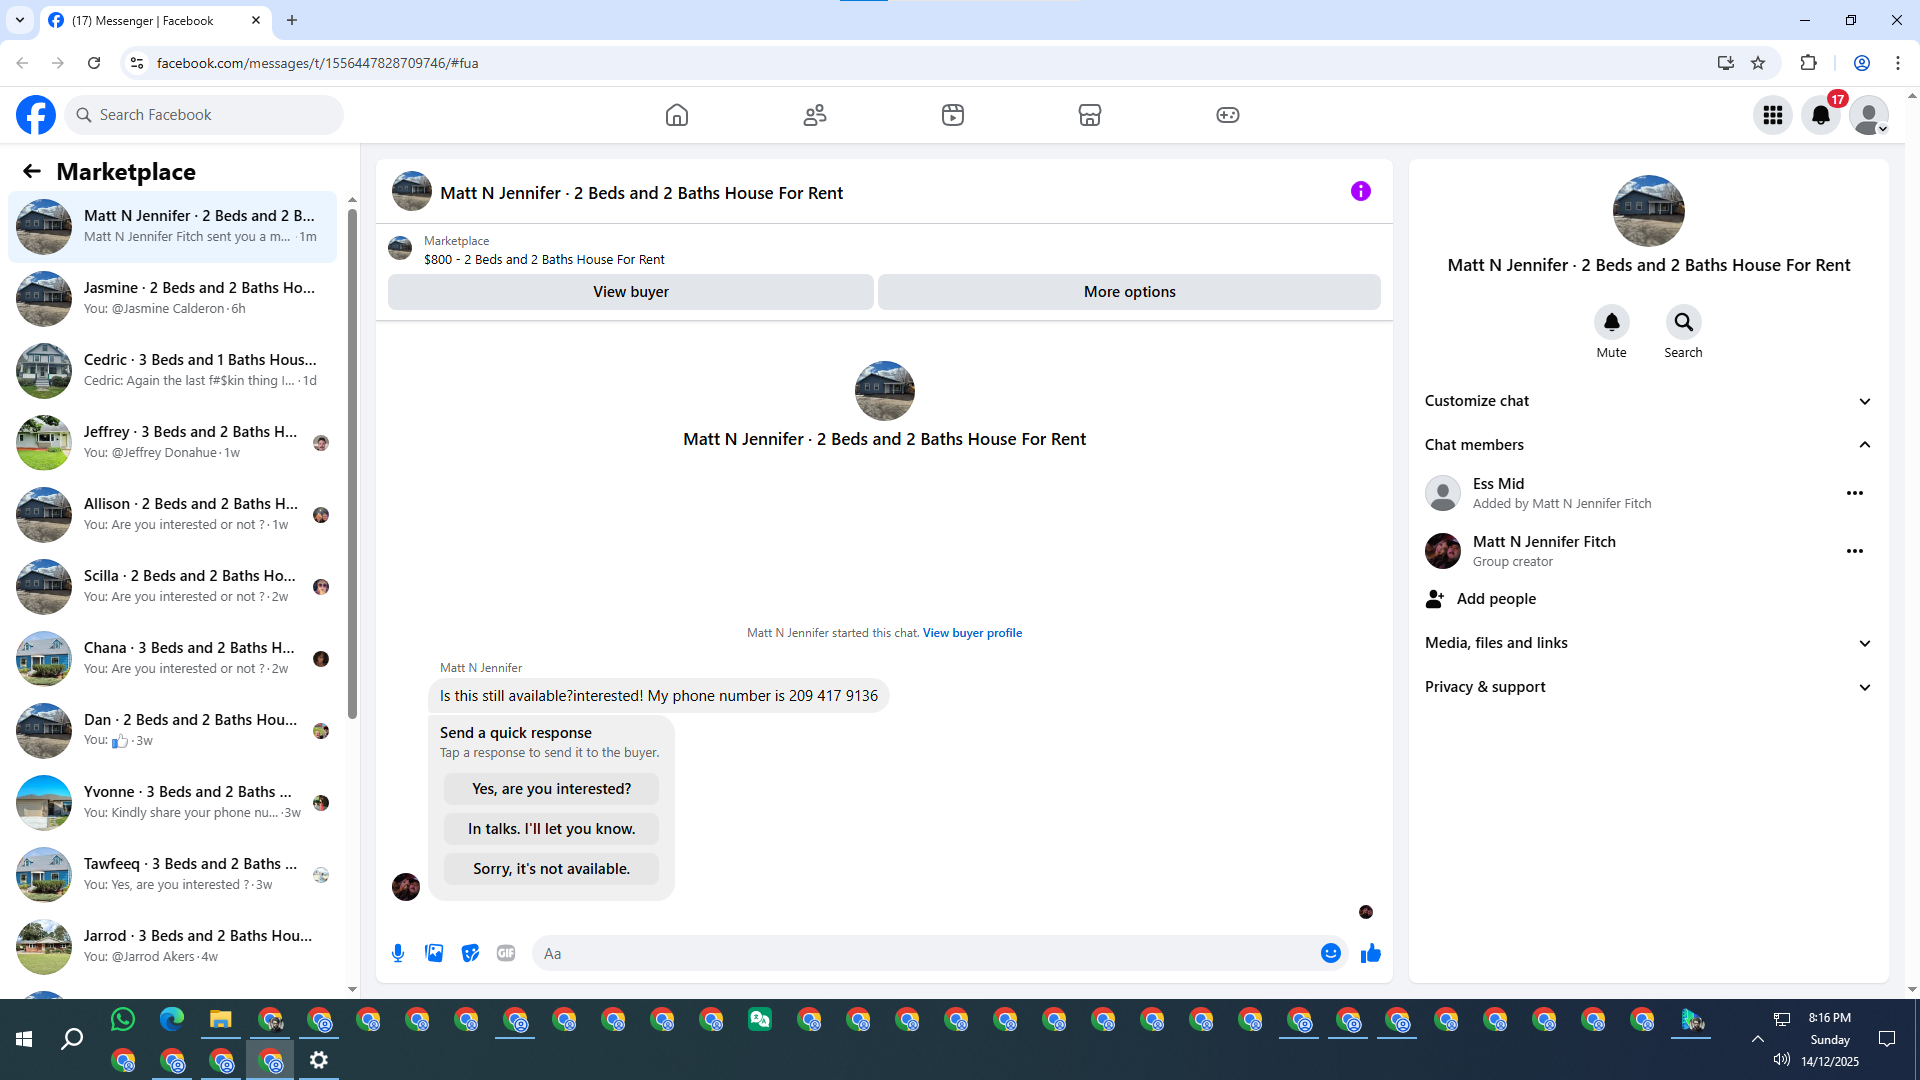Open the account profile avatar menu
This screenshot has height=1080, width=1920.
tap(1869, 115)
